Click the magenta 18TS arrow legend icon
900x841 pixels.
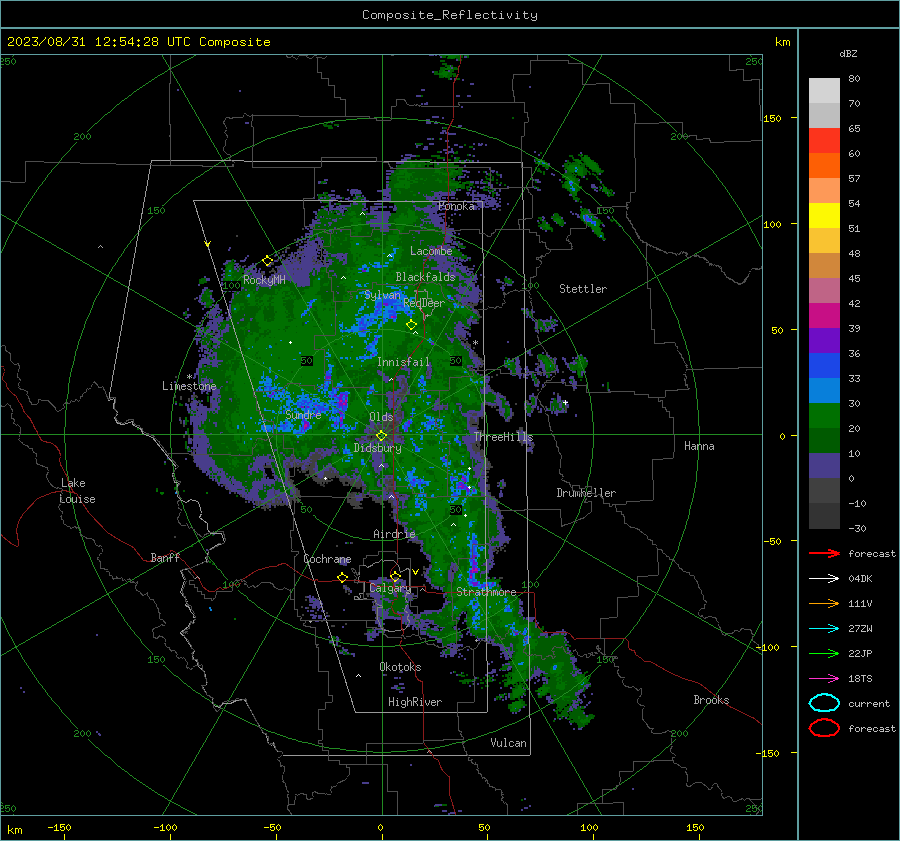point(824,679)
